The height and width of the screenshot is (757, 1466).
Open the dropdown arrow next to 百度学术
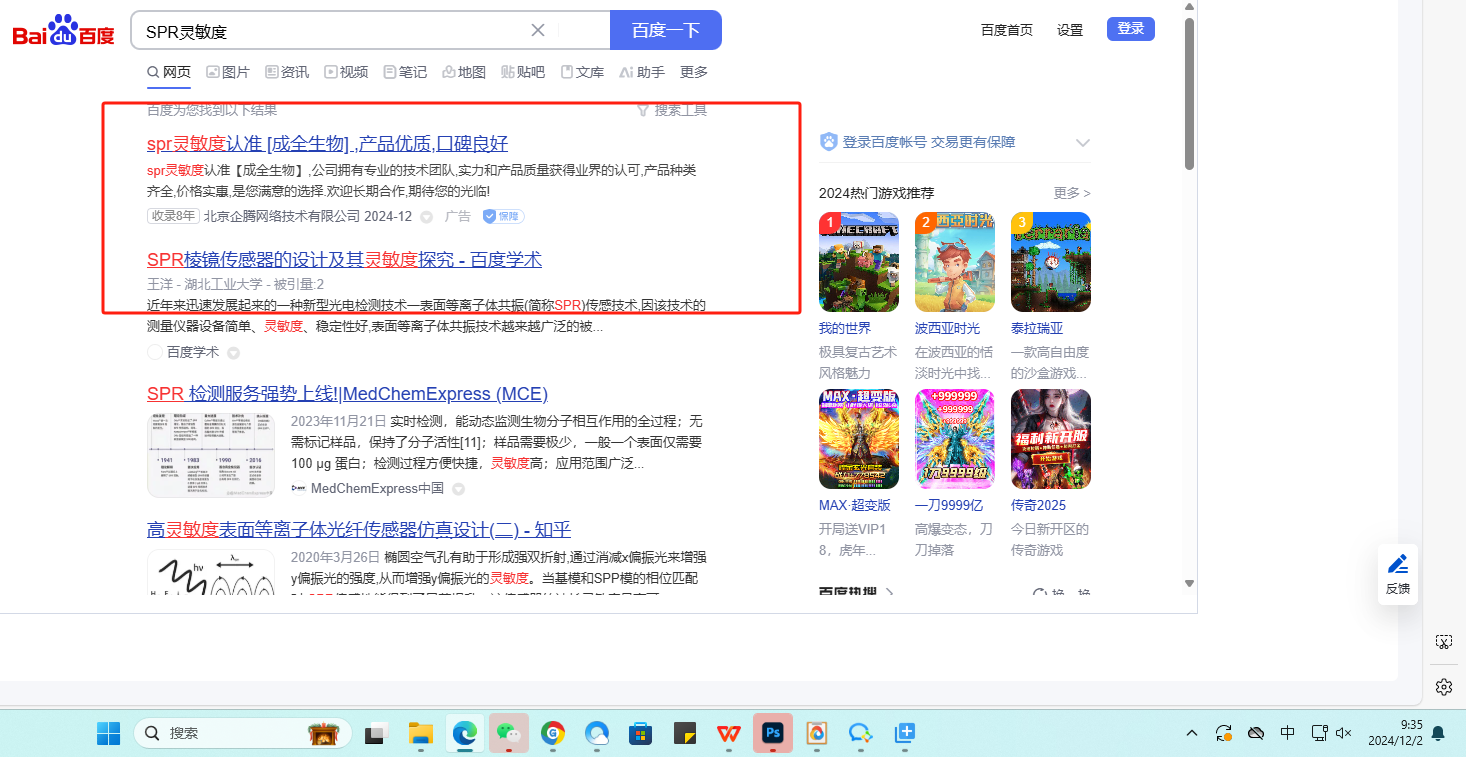point(233,353)
